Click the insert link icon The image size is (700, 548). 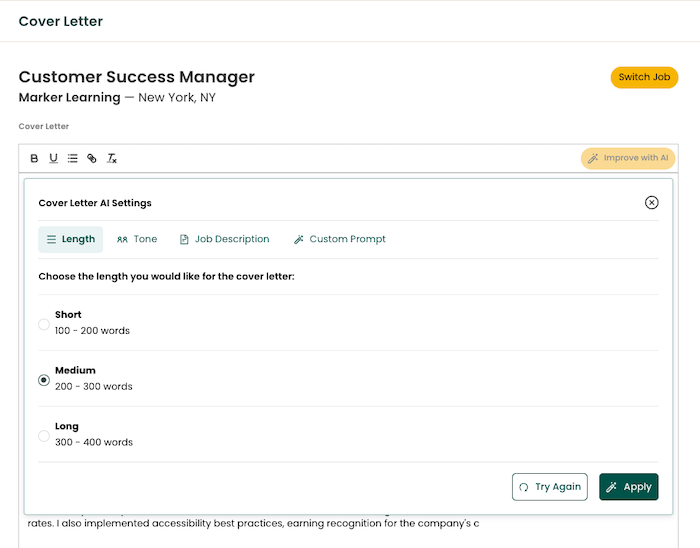(x=92, y=158)
